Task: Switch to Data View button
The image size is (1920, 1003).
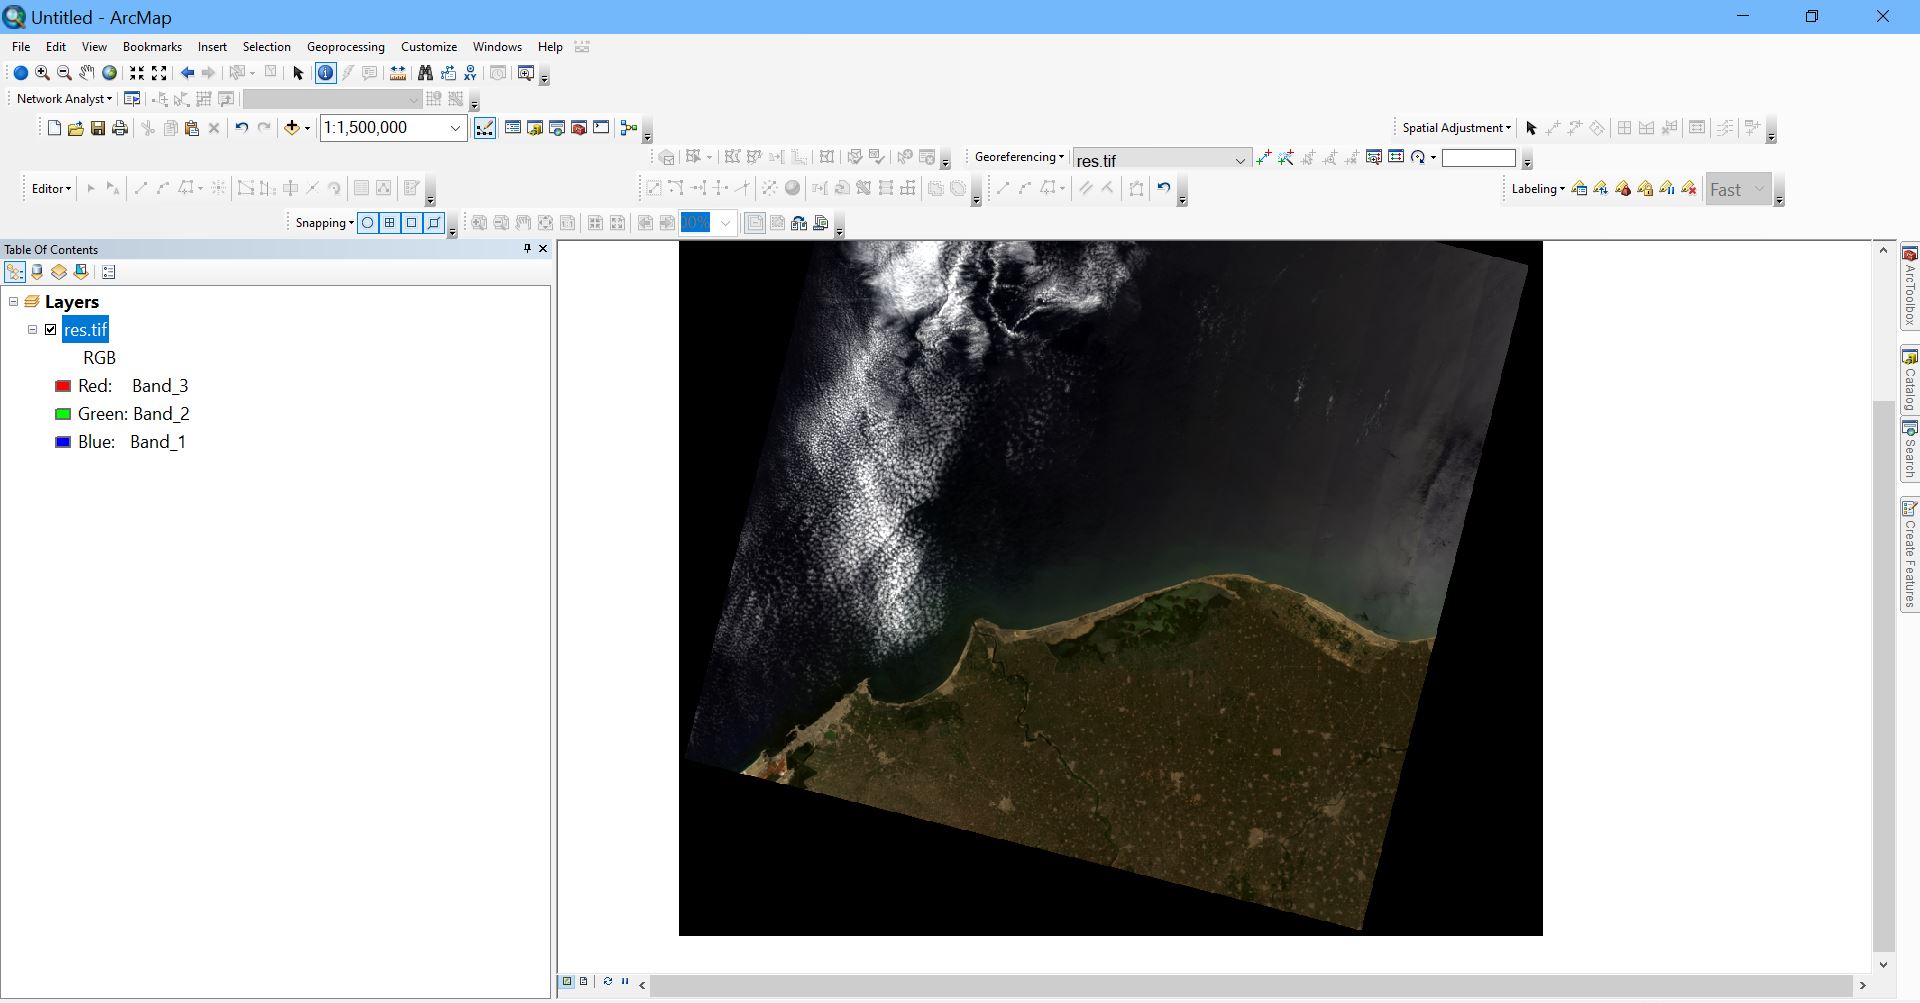Action: 567,982
